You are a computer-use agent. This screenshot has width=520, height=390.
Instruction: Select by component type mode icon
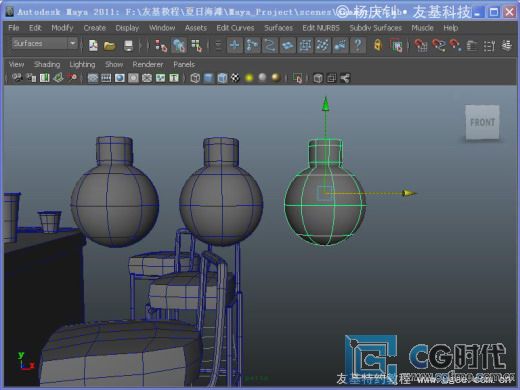(x=196, y=46)
